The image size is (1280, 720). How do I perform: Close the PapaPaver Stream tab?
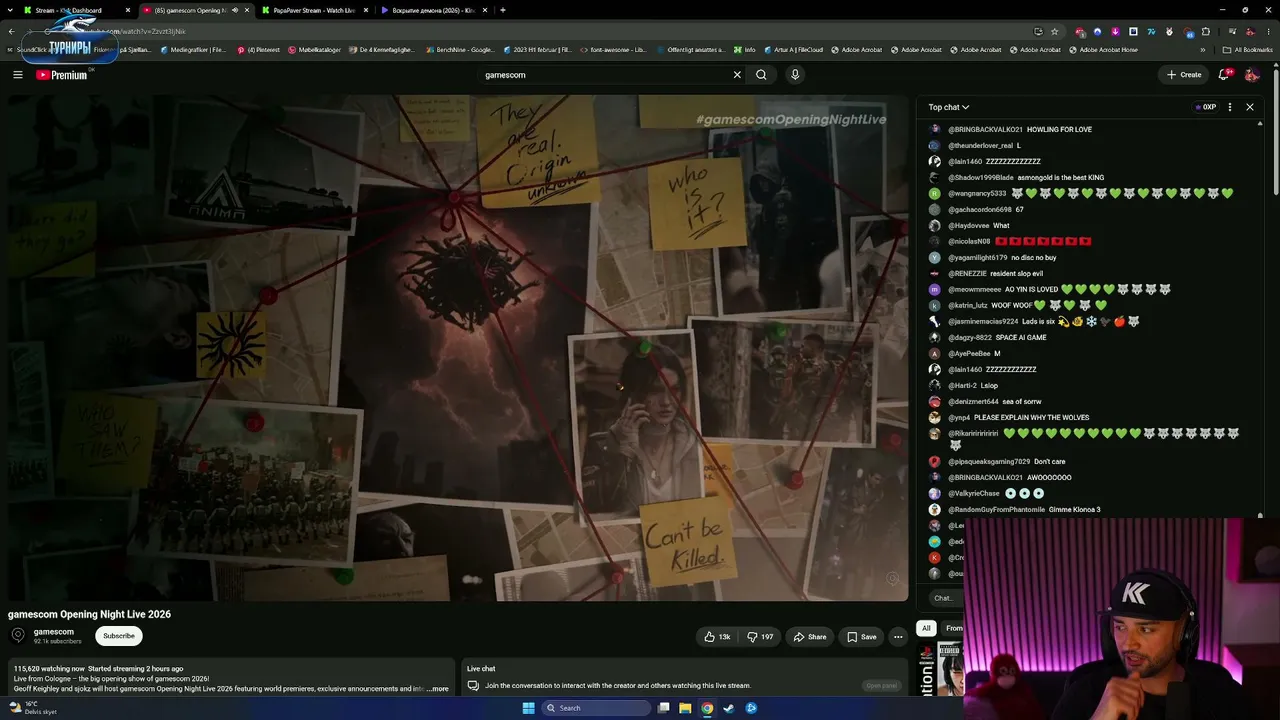point(366,10)
